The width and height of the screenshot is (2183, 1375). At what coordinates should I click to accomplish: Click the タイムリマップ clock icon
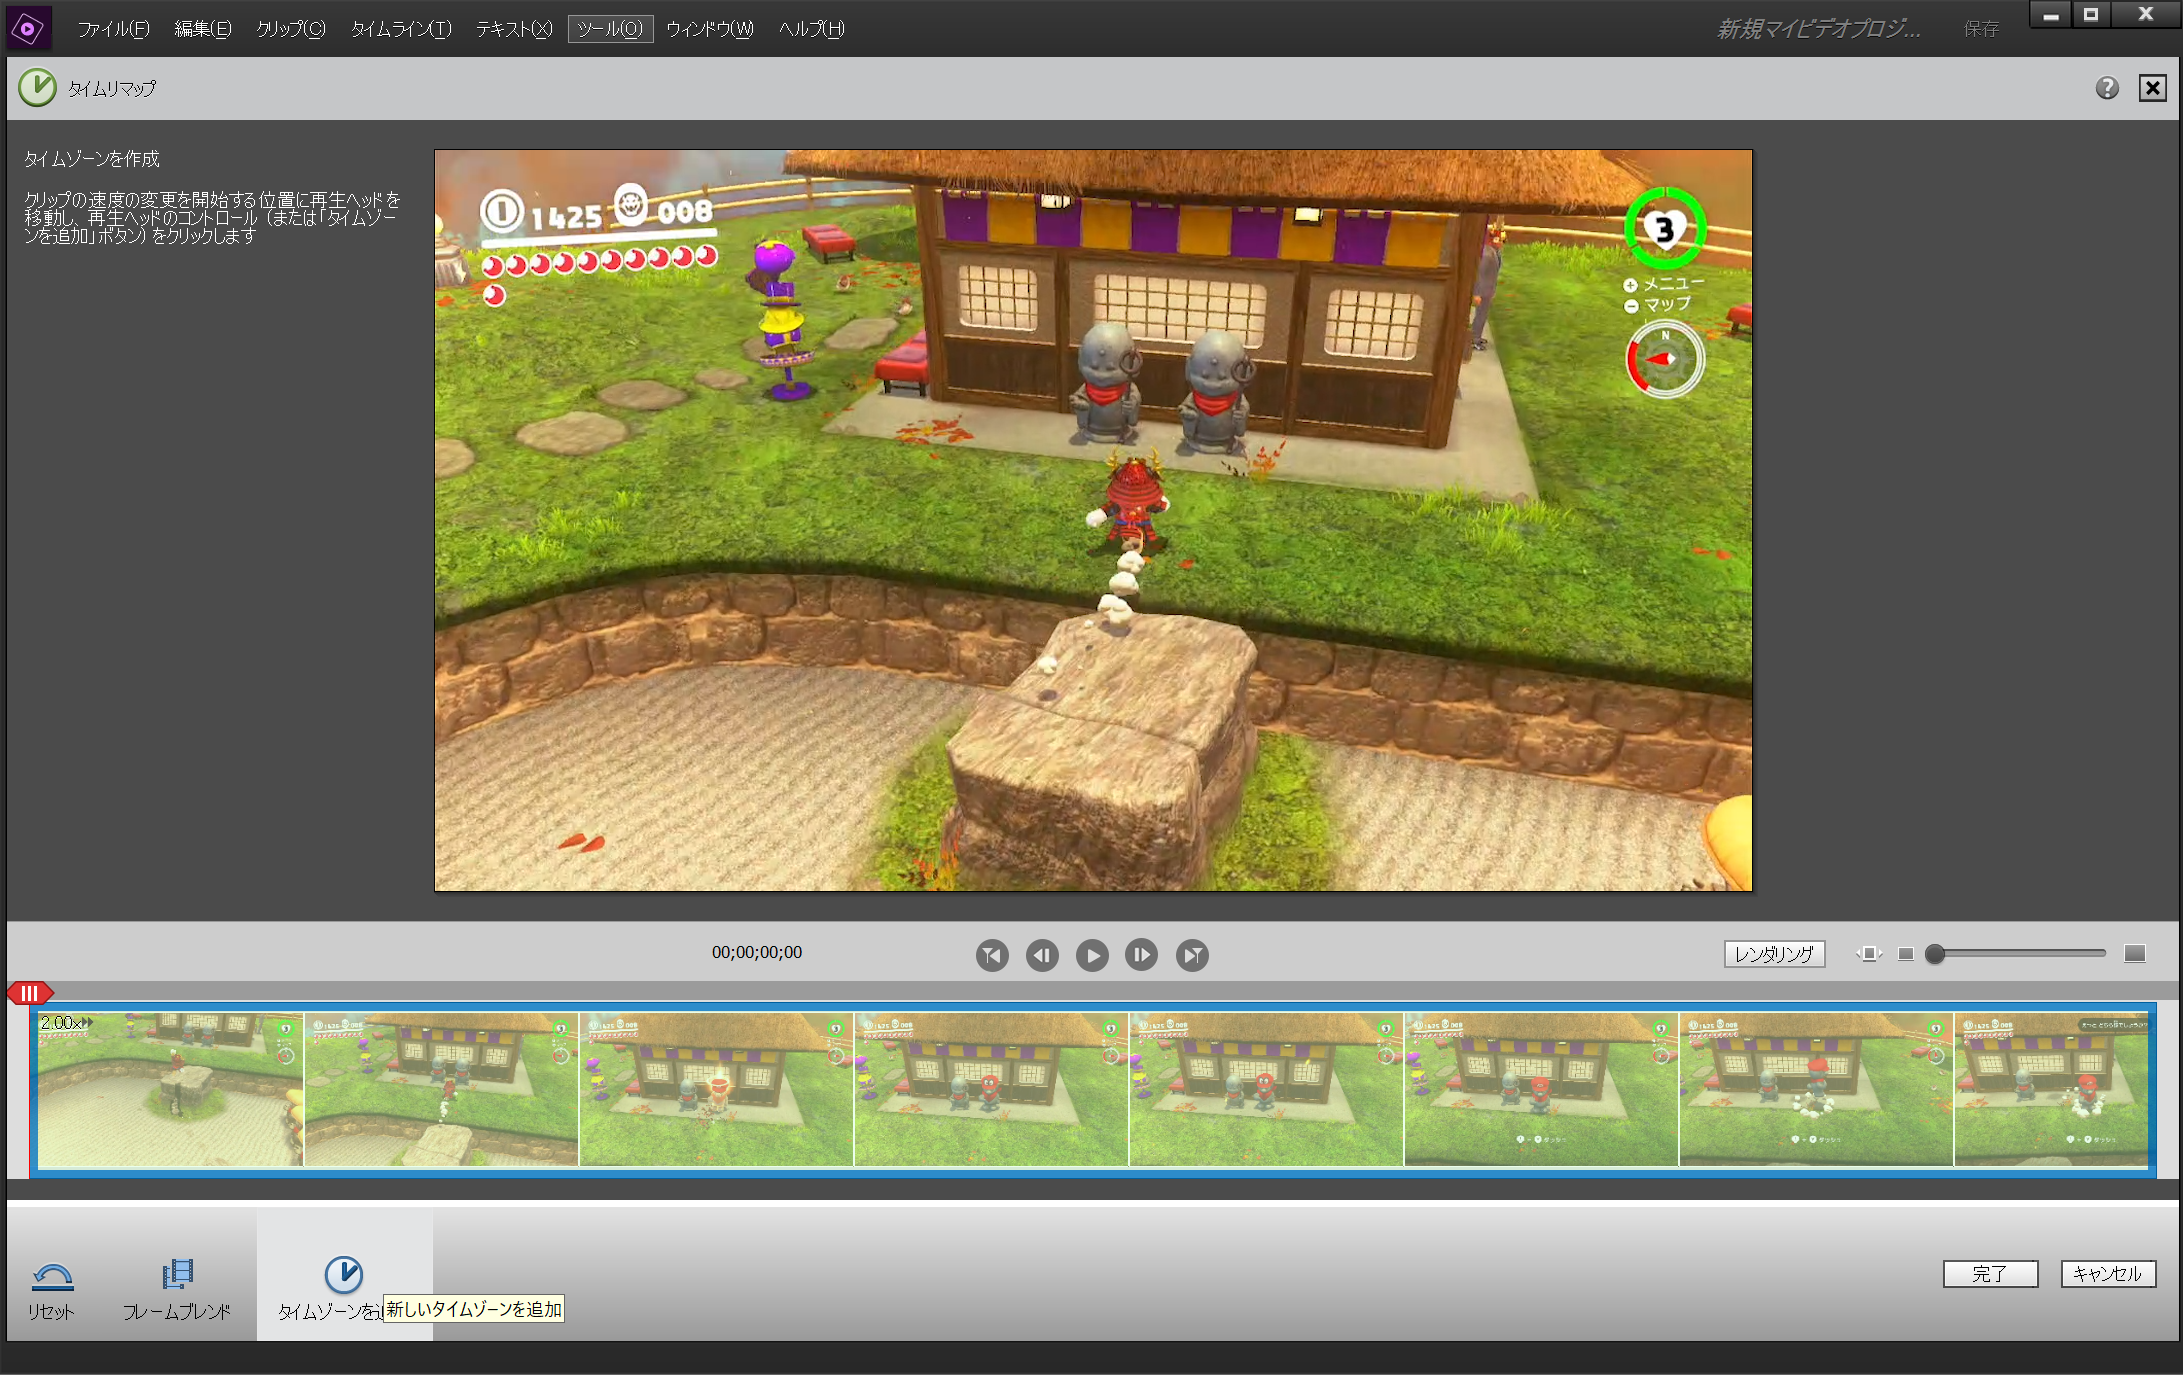(x=38, y=88)
